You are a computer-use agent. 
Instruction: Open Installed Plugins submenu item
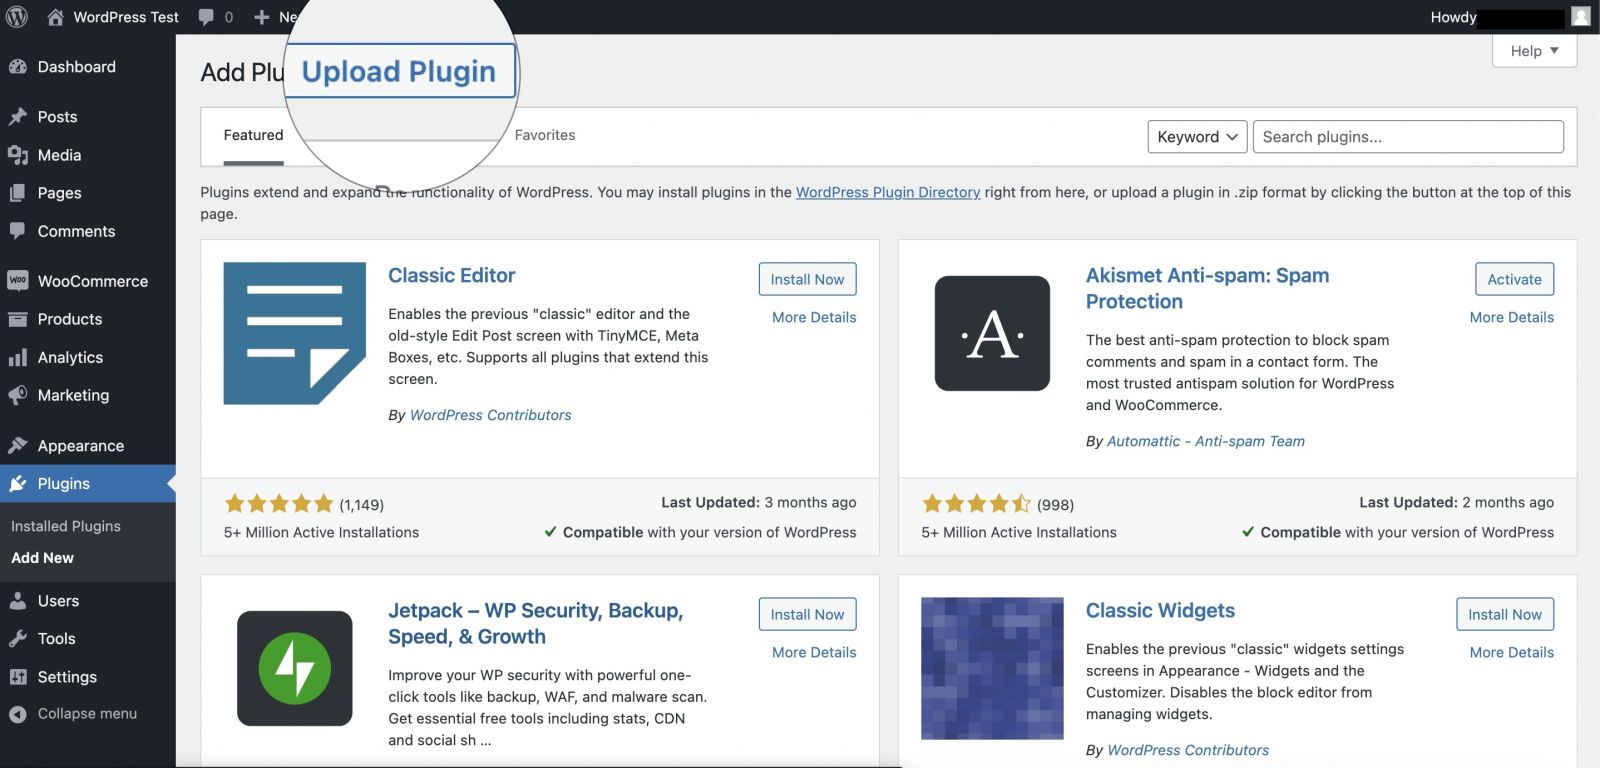66,526
